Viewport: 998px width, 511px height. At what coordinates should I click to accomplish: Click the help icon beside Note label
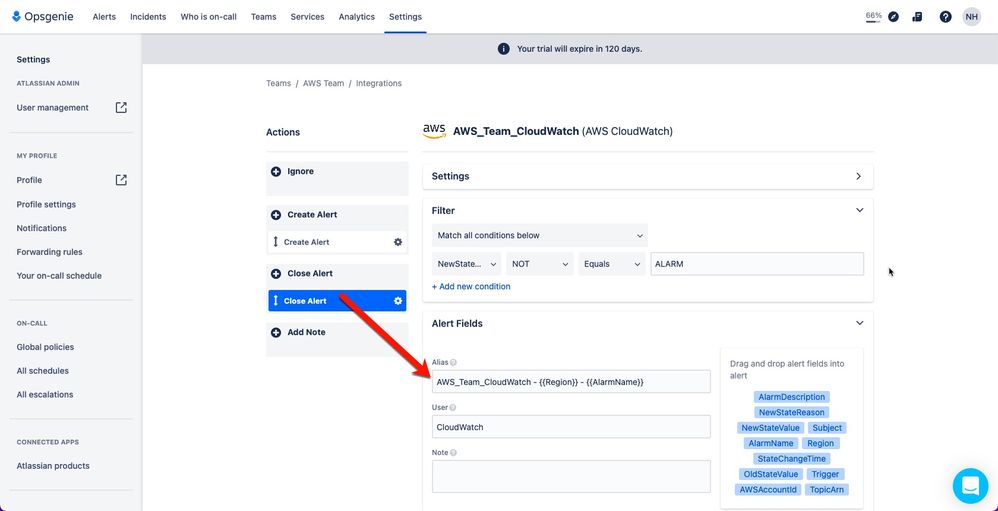coord(454,452)
